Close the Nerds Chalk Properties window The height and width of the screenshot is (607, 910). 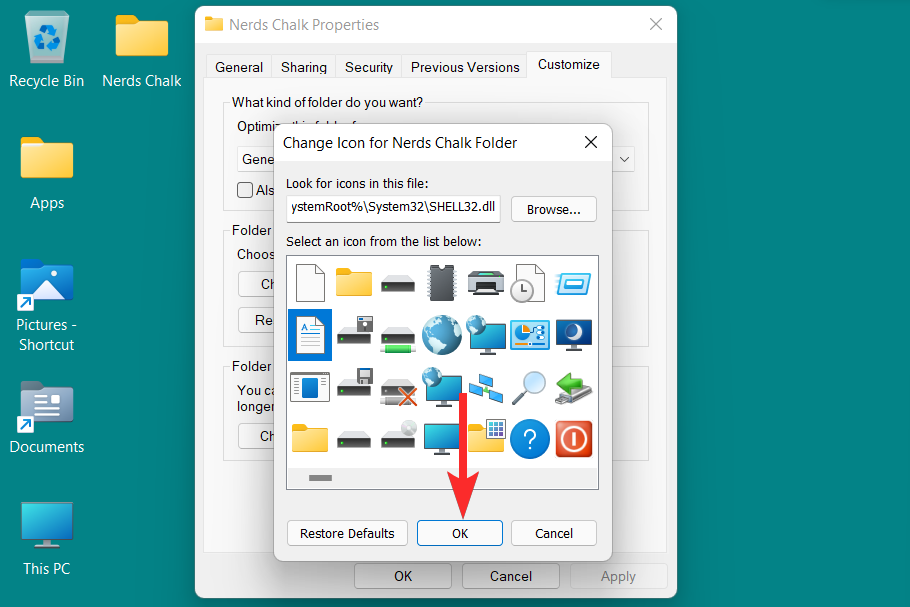pos(656,24)
